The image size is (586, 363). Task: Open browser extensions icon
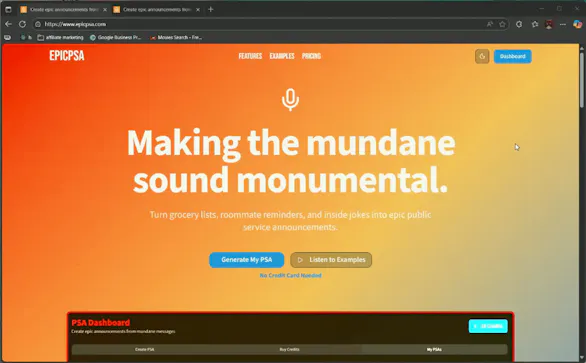point(519,24)
